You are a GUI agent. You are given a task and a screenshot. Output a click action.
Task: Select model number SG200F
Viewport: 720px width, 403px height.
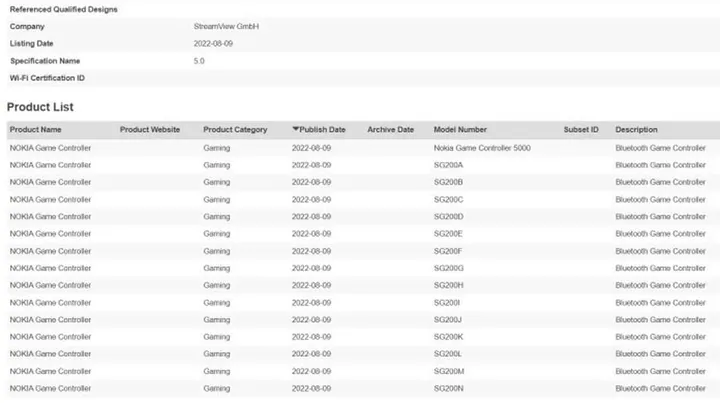click(x=448, y=251)
